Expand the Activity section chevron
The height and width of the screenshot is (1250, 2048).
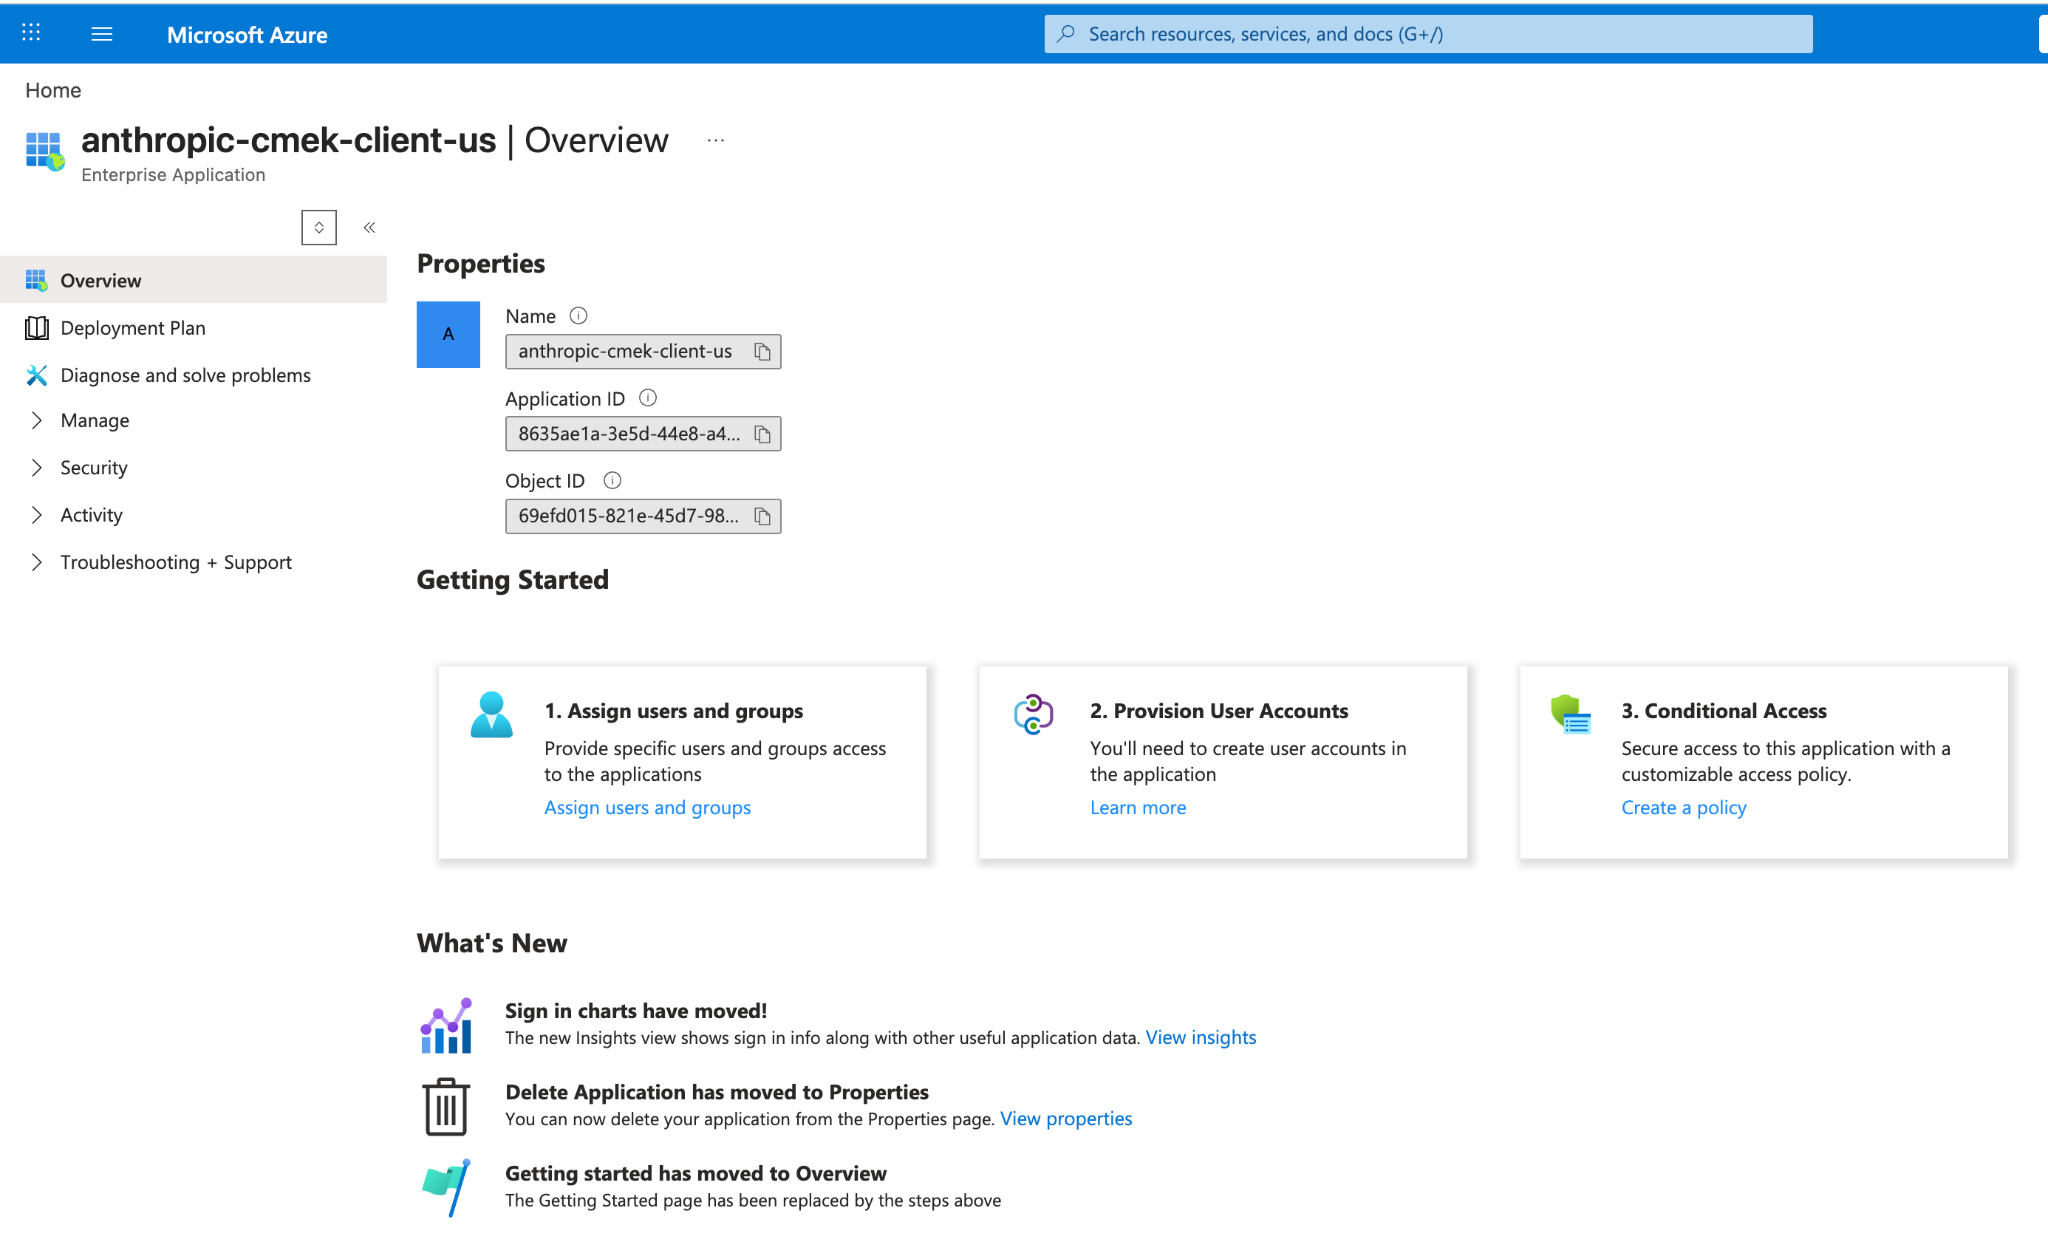tap(37, 514)
